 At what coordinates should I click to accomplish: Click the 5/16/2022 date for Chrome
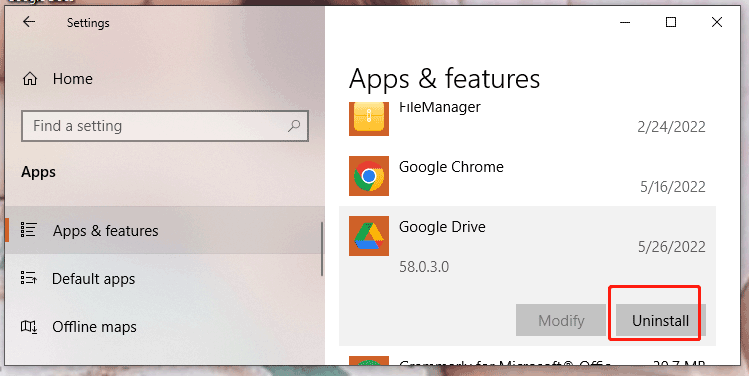673,187
